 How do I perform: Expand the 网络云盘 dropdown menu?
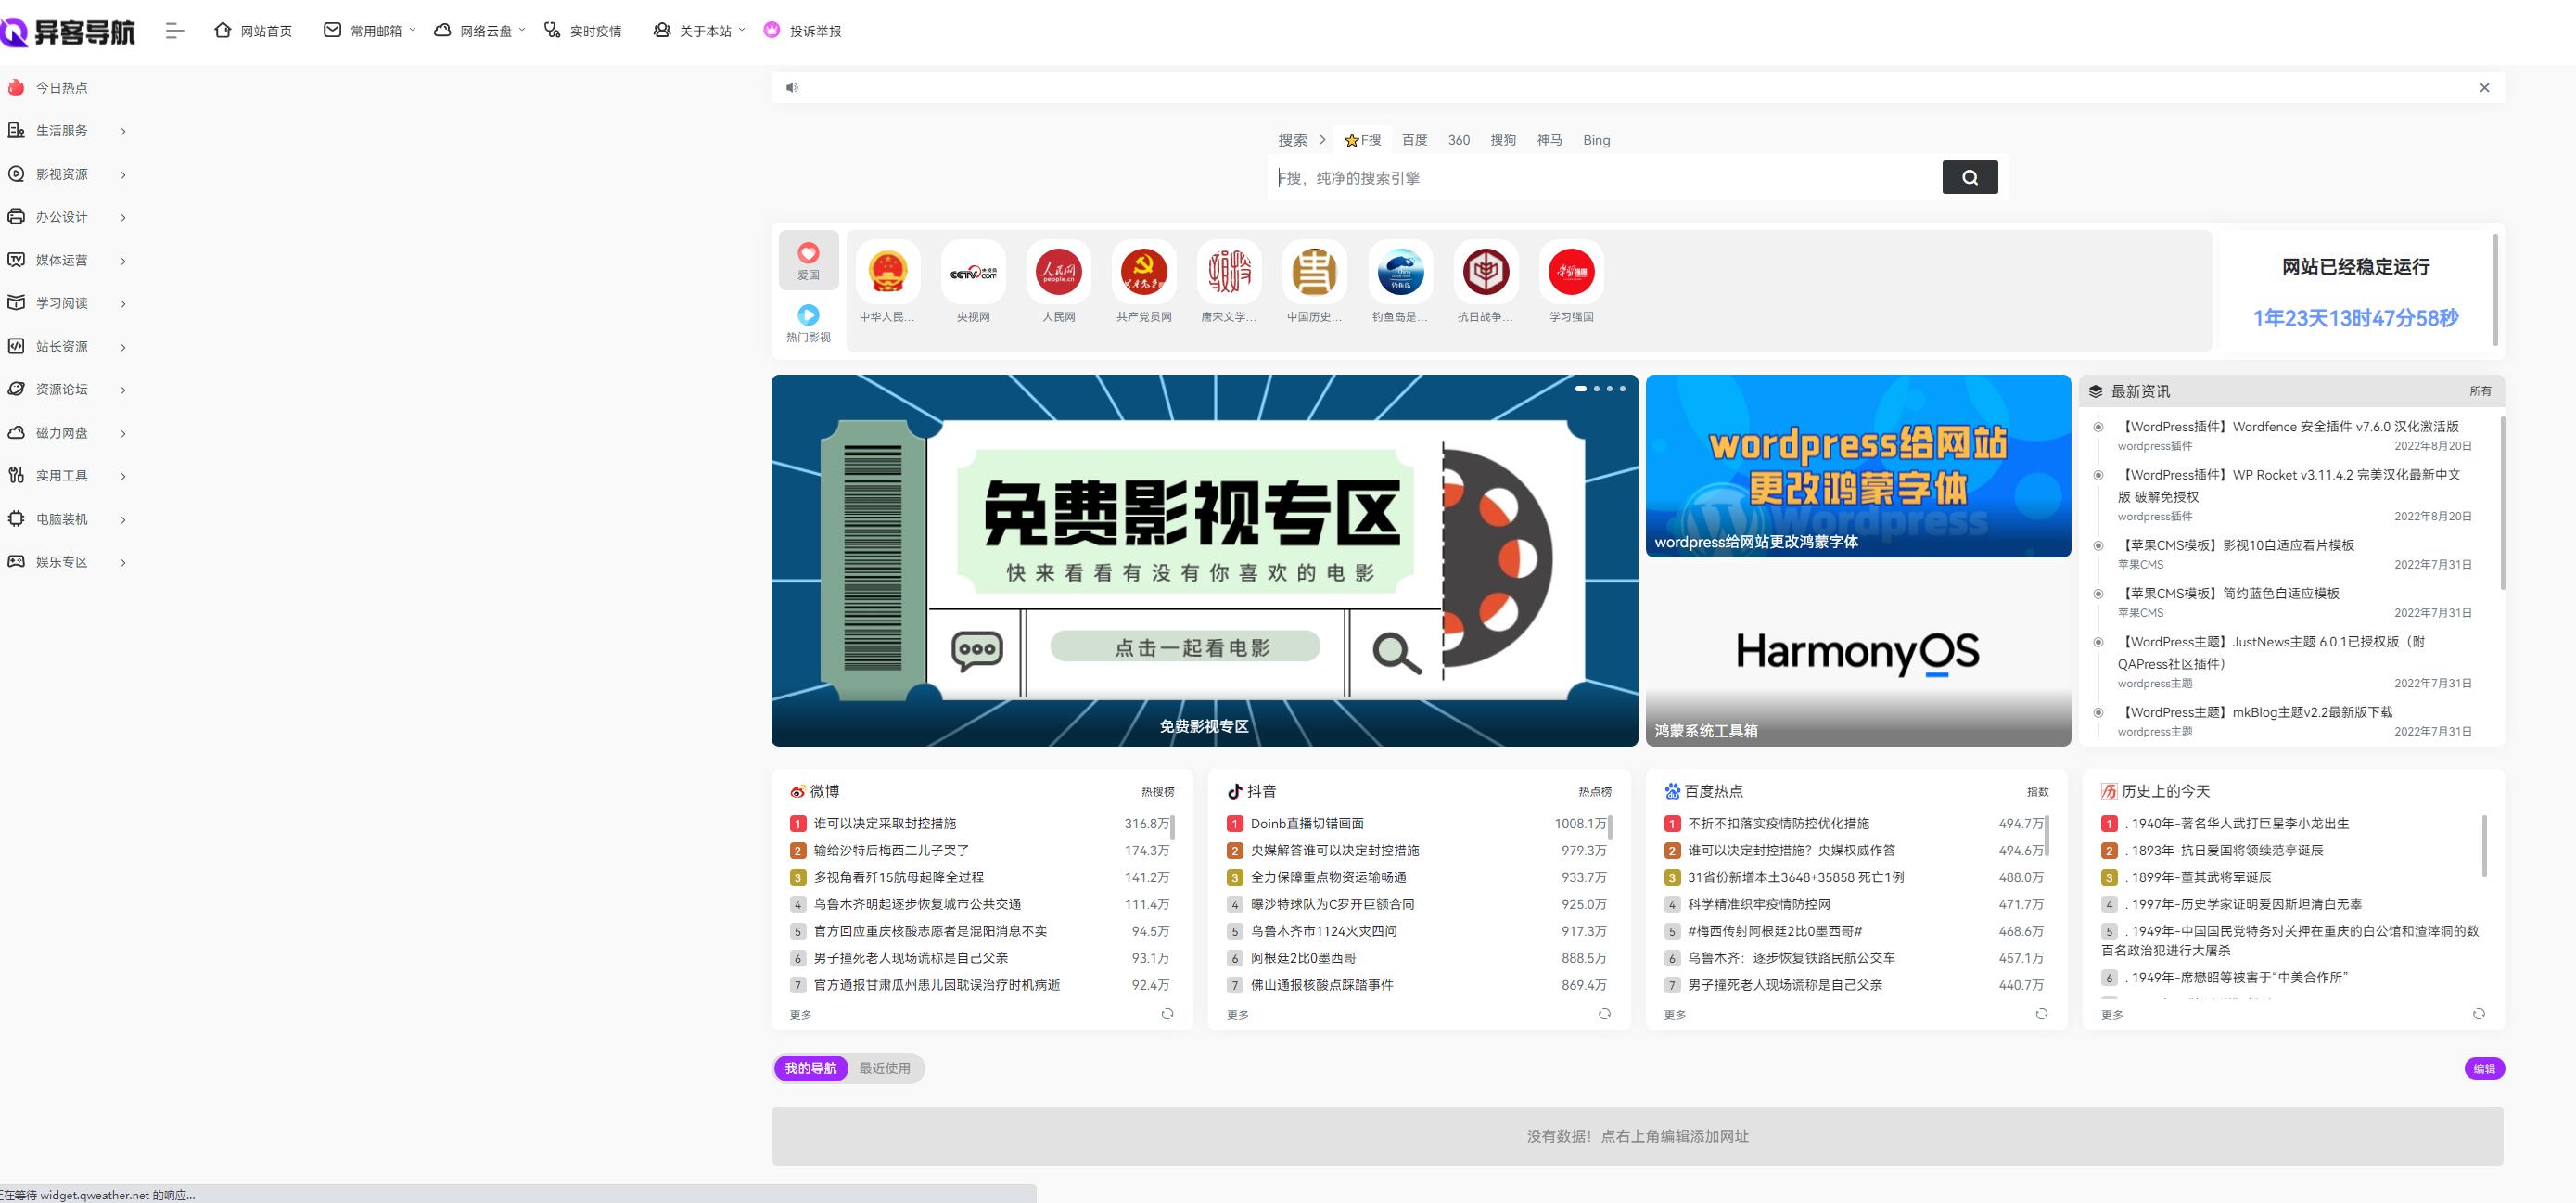coord(480,31)
